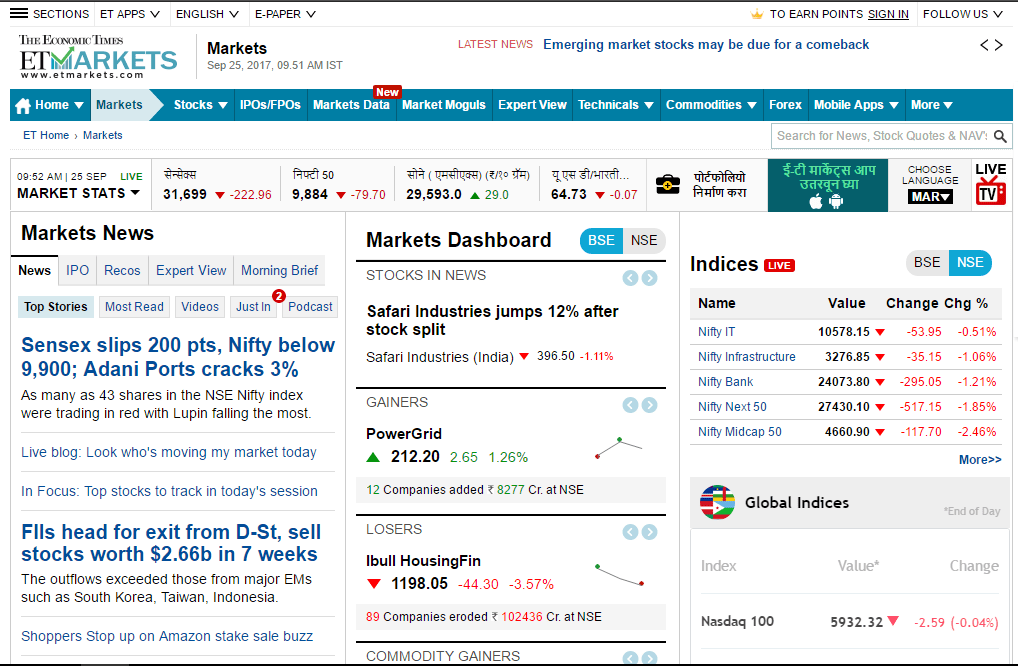Click the ET Markets logo
This screenshot has height=666, width=1018.
(97, 56)
